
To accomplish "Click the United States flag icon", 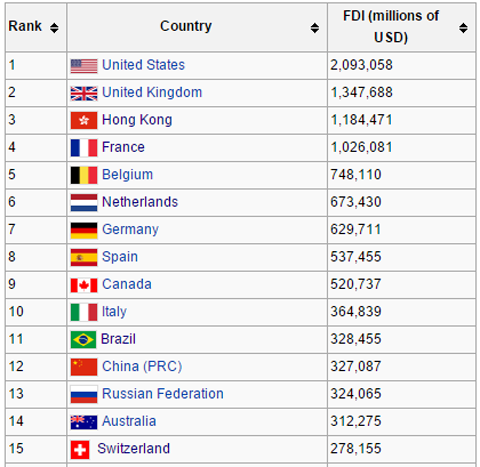I will pos(84,66).
